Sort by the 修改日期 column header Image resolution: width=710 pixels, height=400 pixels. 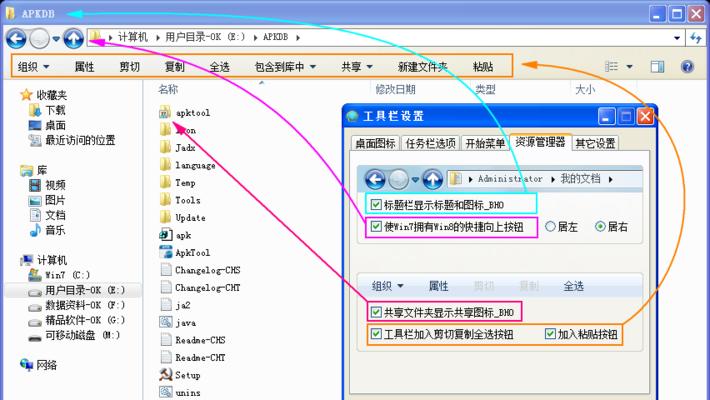[395, 89]
